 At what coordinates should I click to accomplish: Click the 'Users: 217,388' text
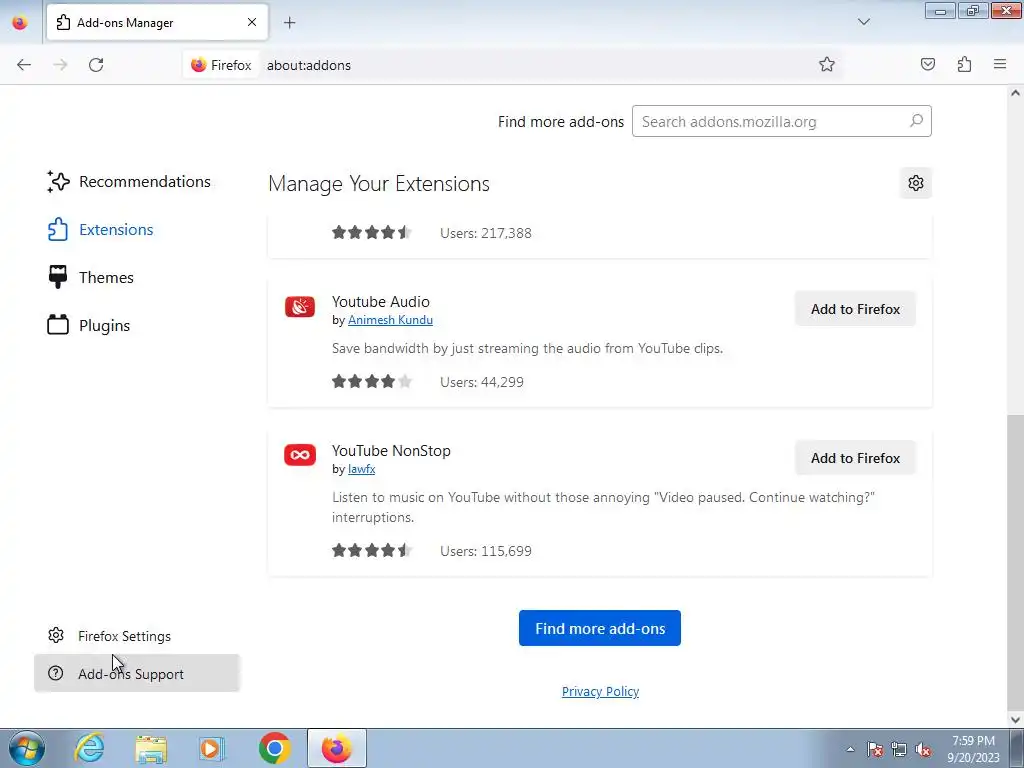point(486,233)
